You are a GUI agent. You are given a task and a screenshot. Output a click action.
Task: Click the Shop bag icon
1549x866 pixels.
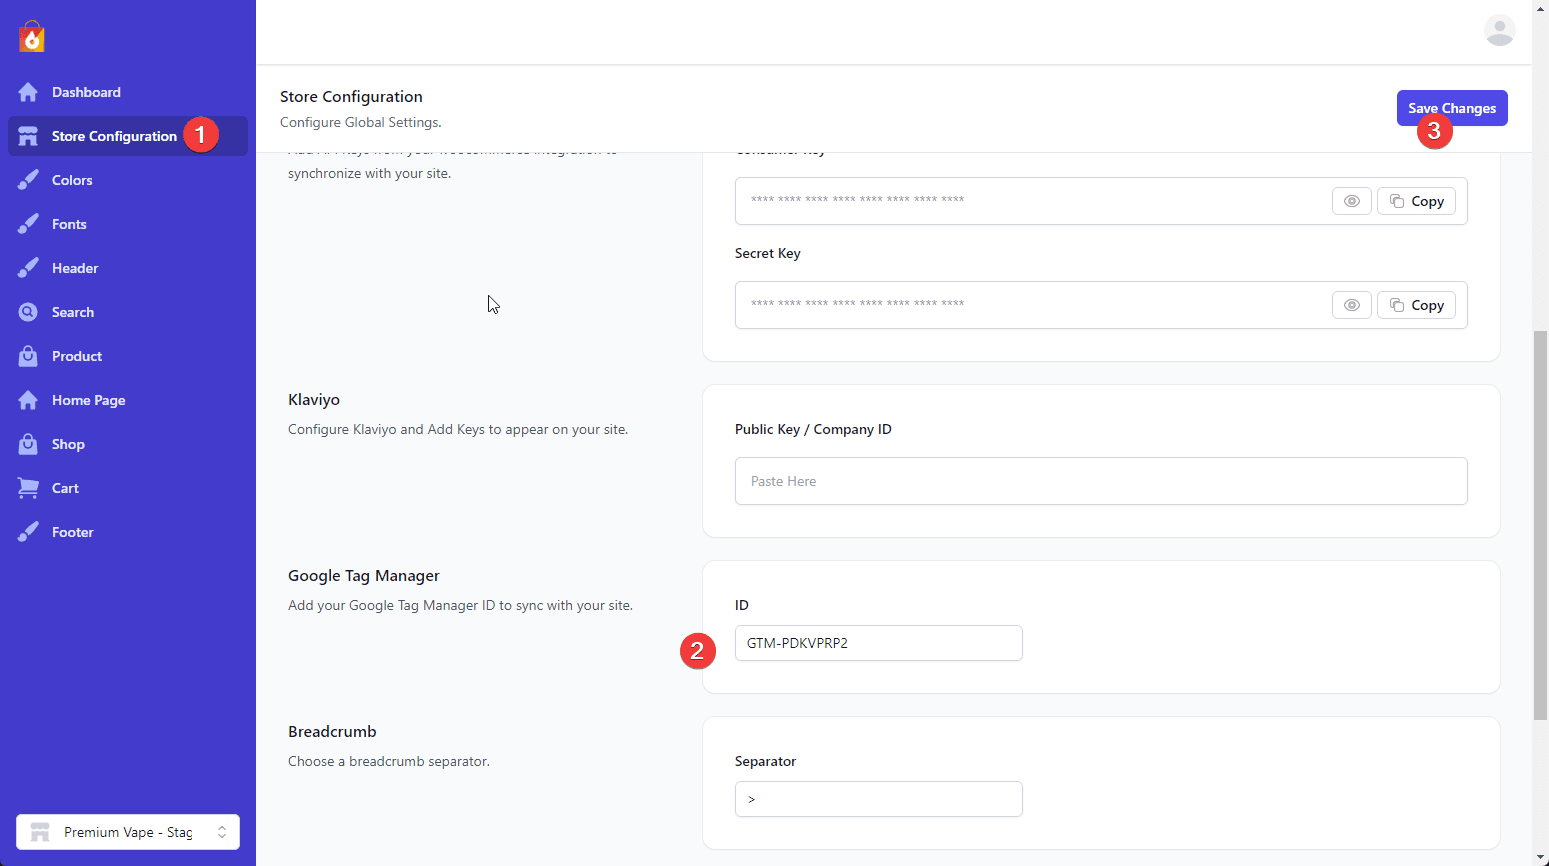[x=28, y=444]
